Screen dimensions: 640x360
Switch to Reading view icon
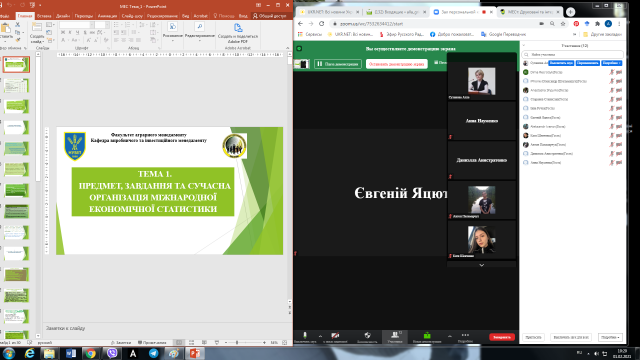[204, 342]
